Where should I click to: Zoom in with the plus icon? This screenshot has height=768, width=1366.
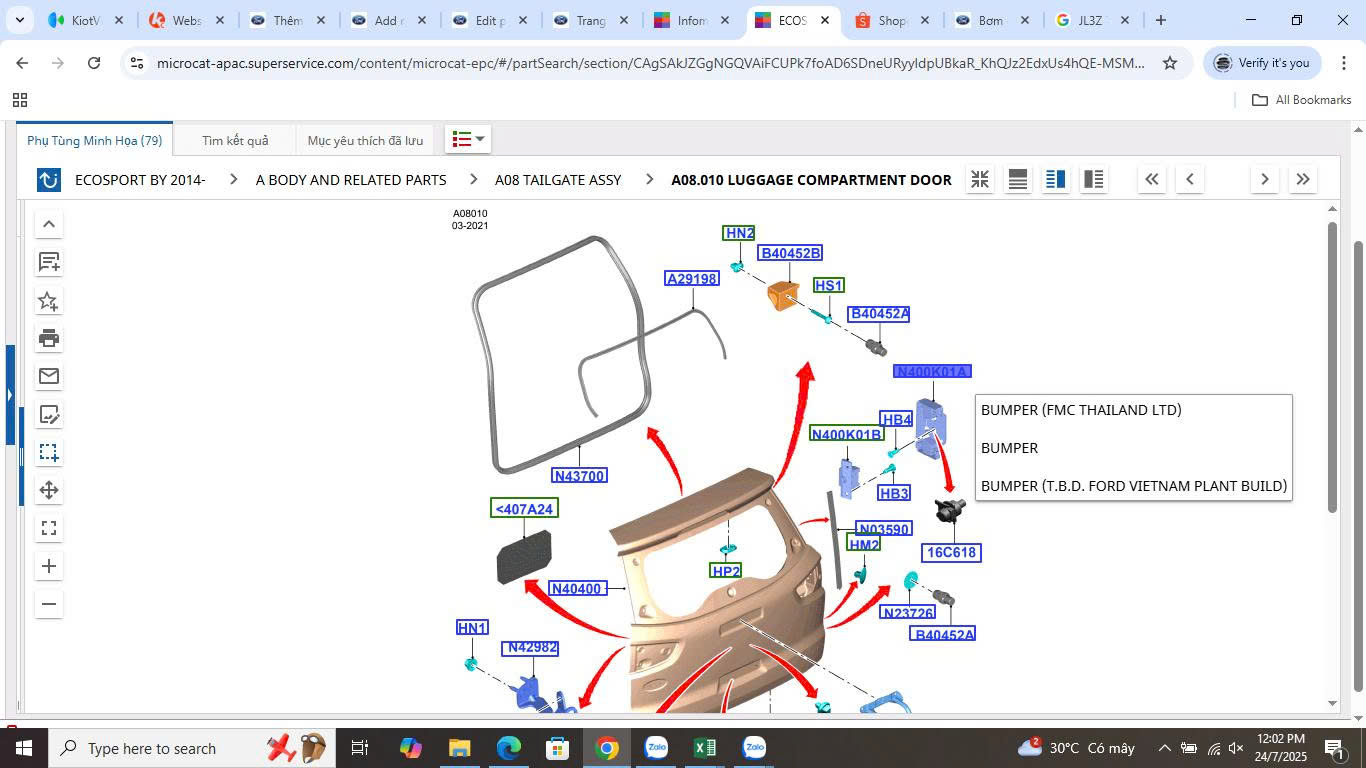point(48,566)
